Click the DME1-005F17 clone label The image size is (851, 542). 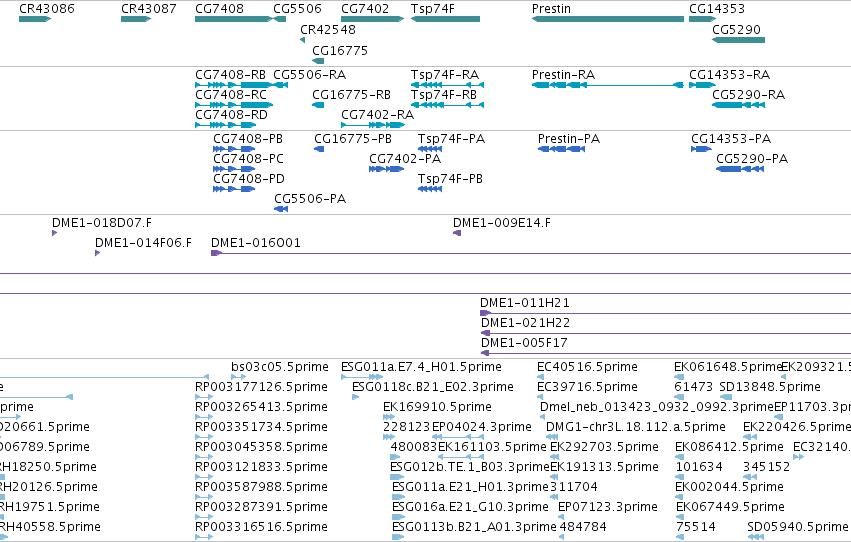click(524, 343)
